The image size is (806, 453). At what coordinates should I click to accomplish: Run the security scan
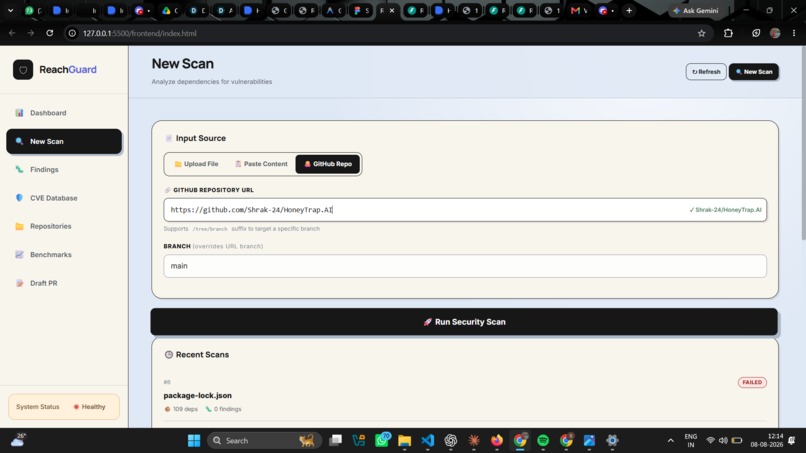pos(464,322)
